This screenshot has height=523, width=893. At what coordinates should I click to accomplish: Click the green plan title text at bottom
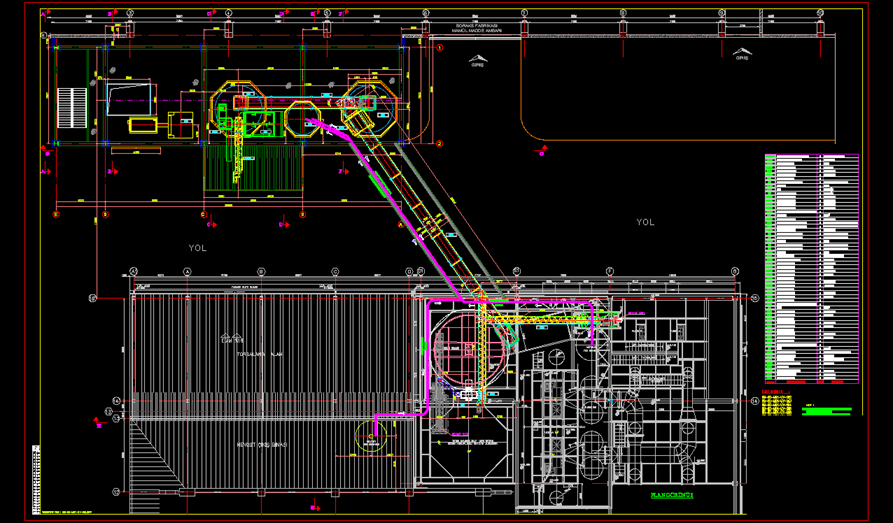click(672, 494)
